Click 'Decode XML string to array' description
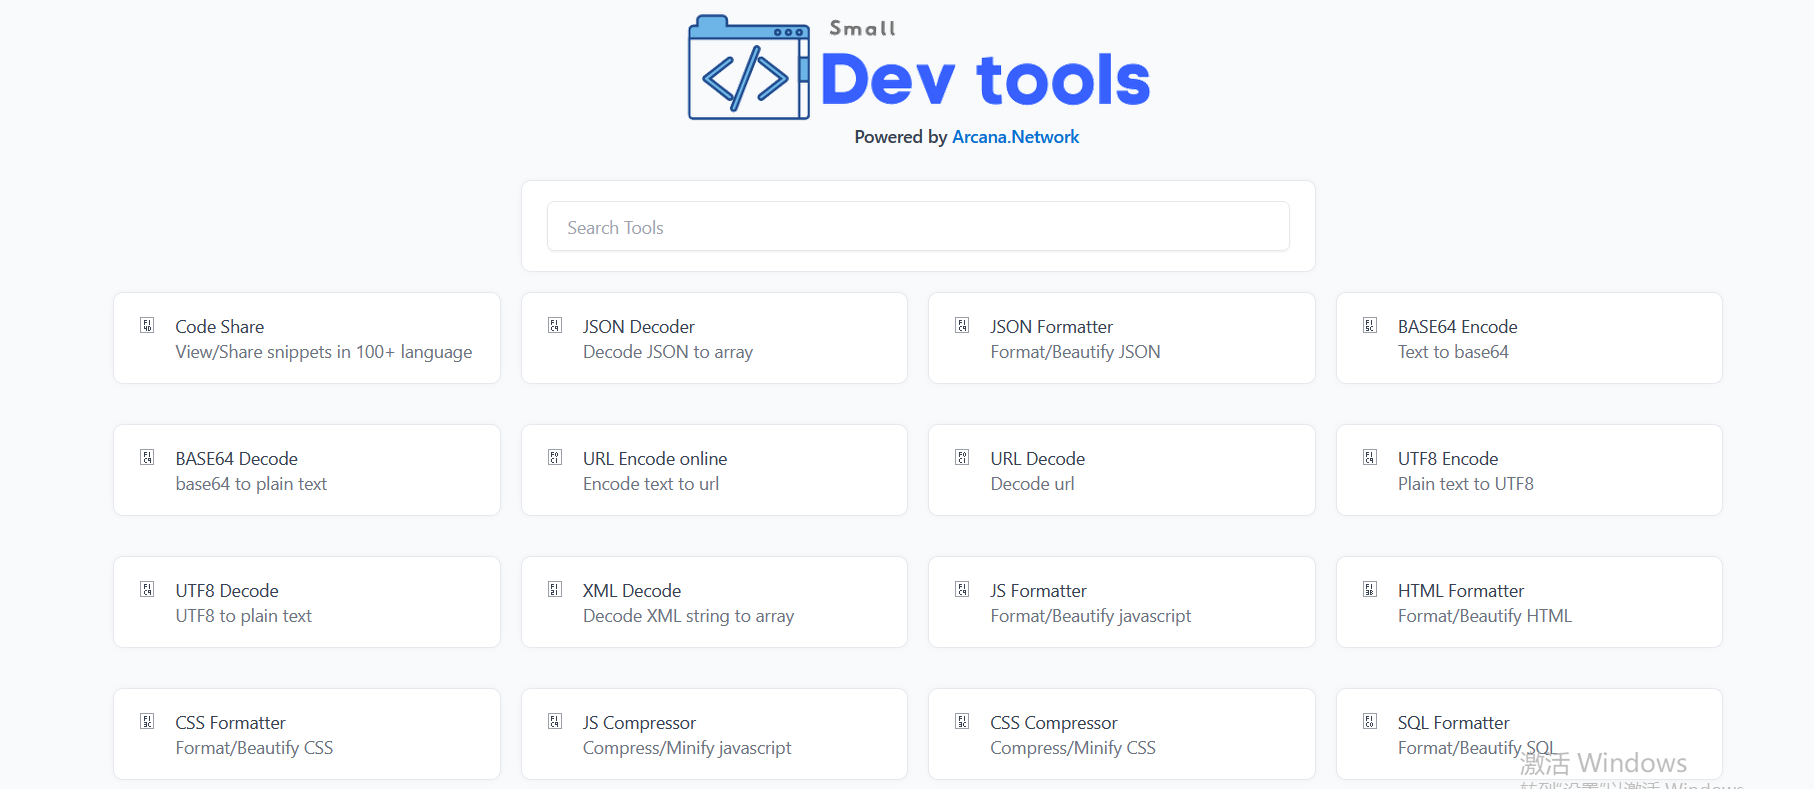Image resolution: width=1814 pixels, height=789 pixels. click(688, 616)
